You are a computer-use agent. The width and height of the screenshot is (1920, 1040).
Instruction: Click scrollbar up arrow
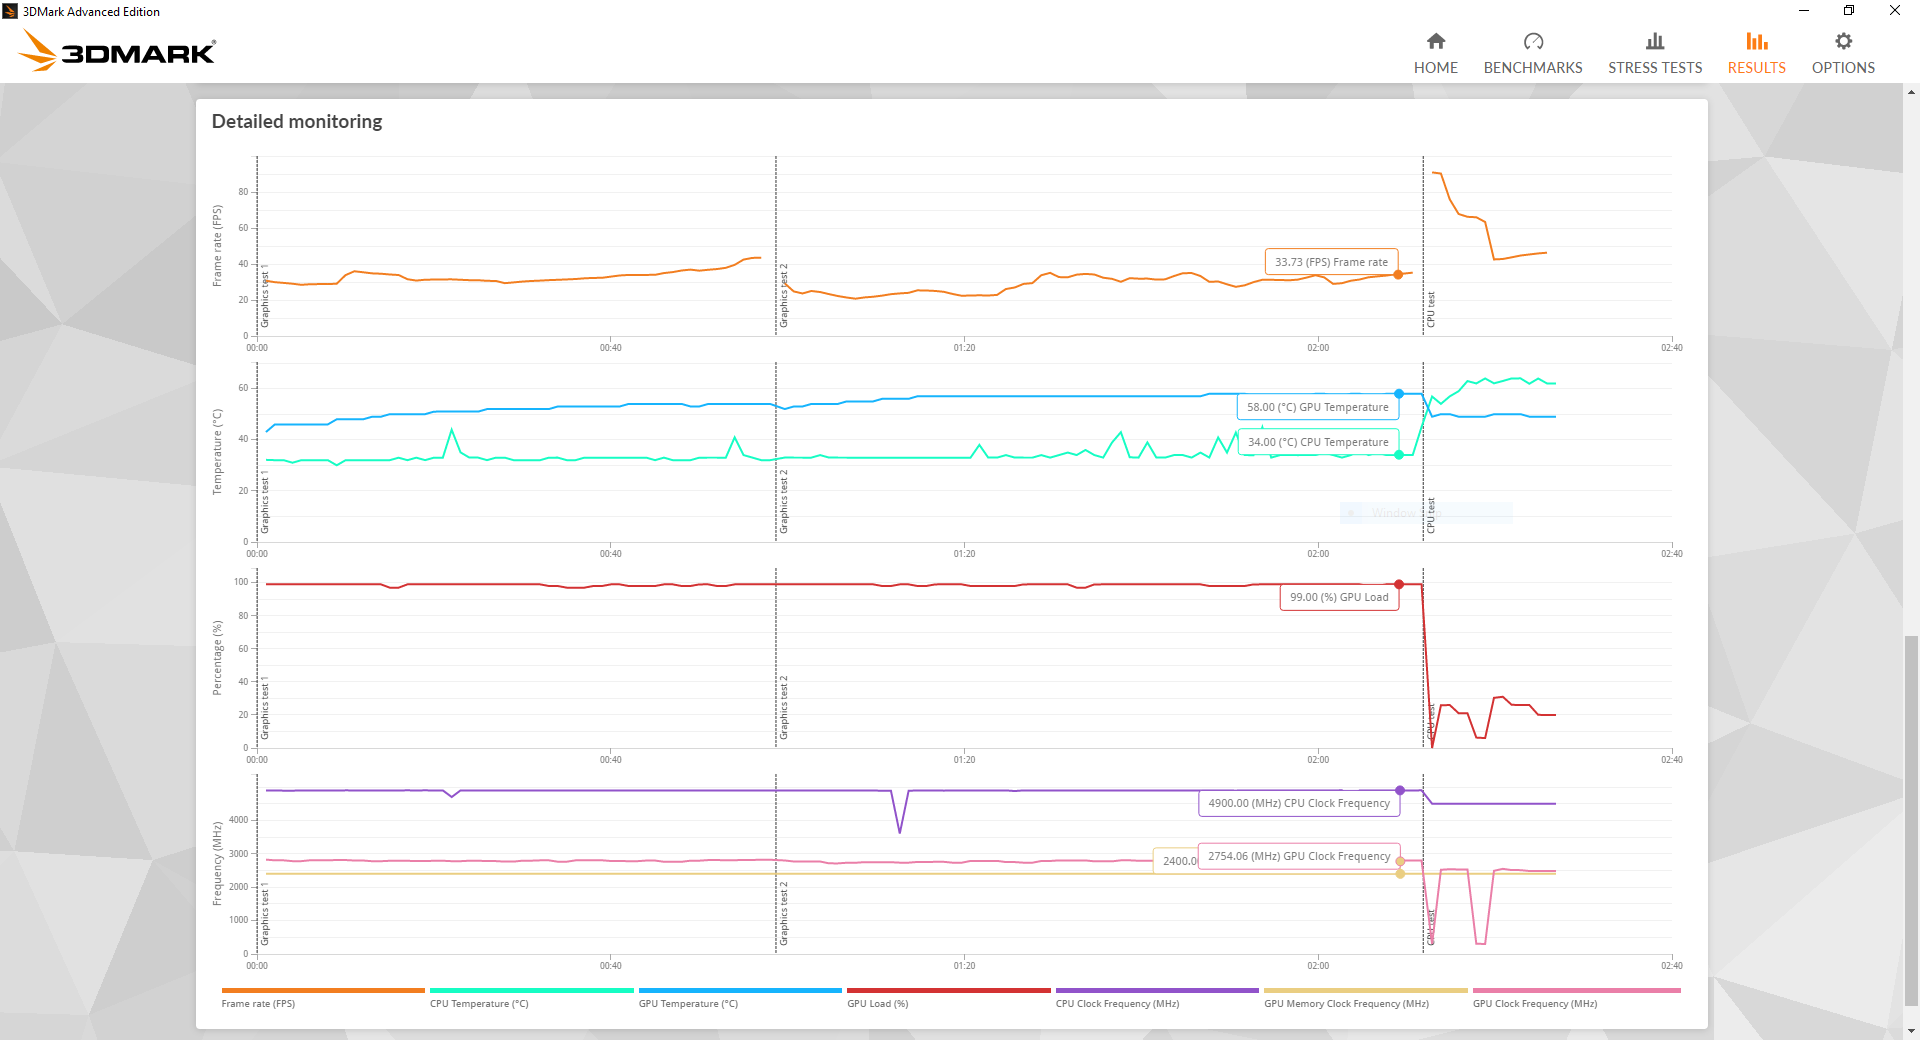(1911, 92)
